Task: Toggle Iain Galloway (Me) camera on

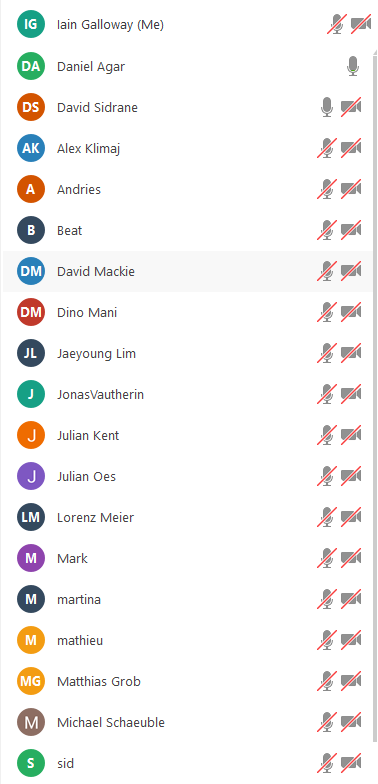Action: click(361, 24)
